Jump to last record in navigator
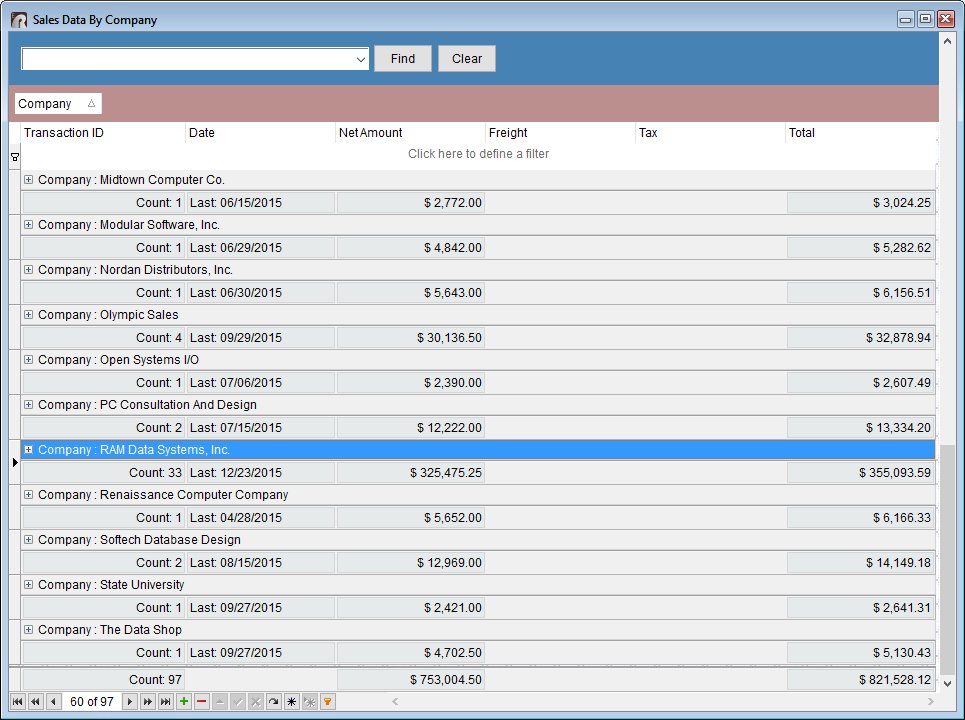The width and height of the screenshot is (965, 720). [165, 702]
